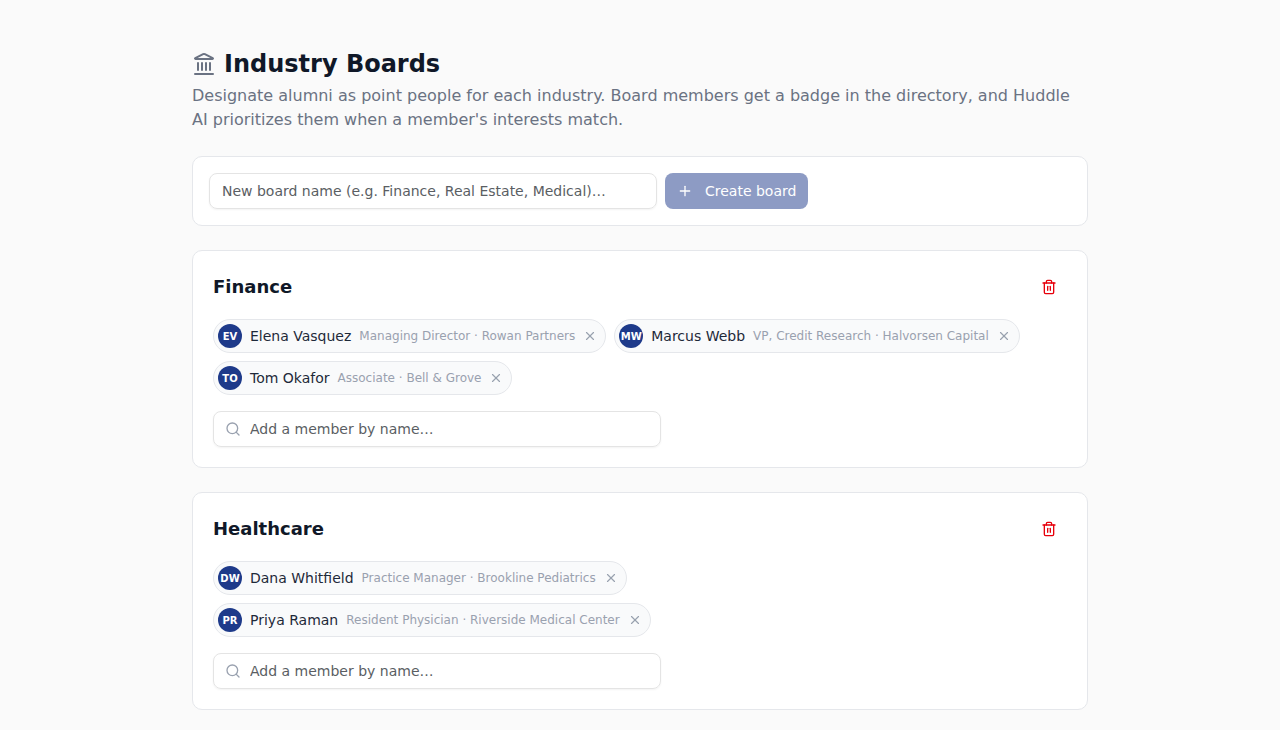Focus Finance's Add a member field
The width and height of the screenshot is (1280, 730).
pyautogui.click(x=437, y=429)
